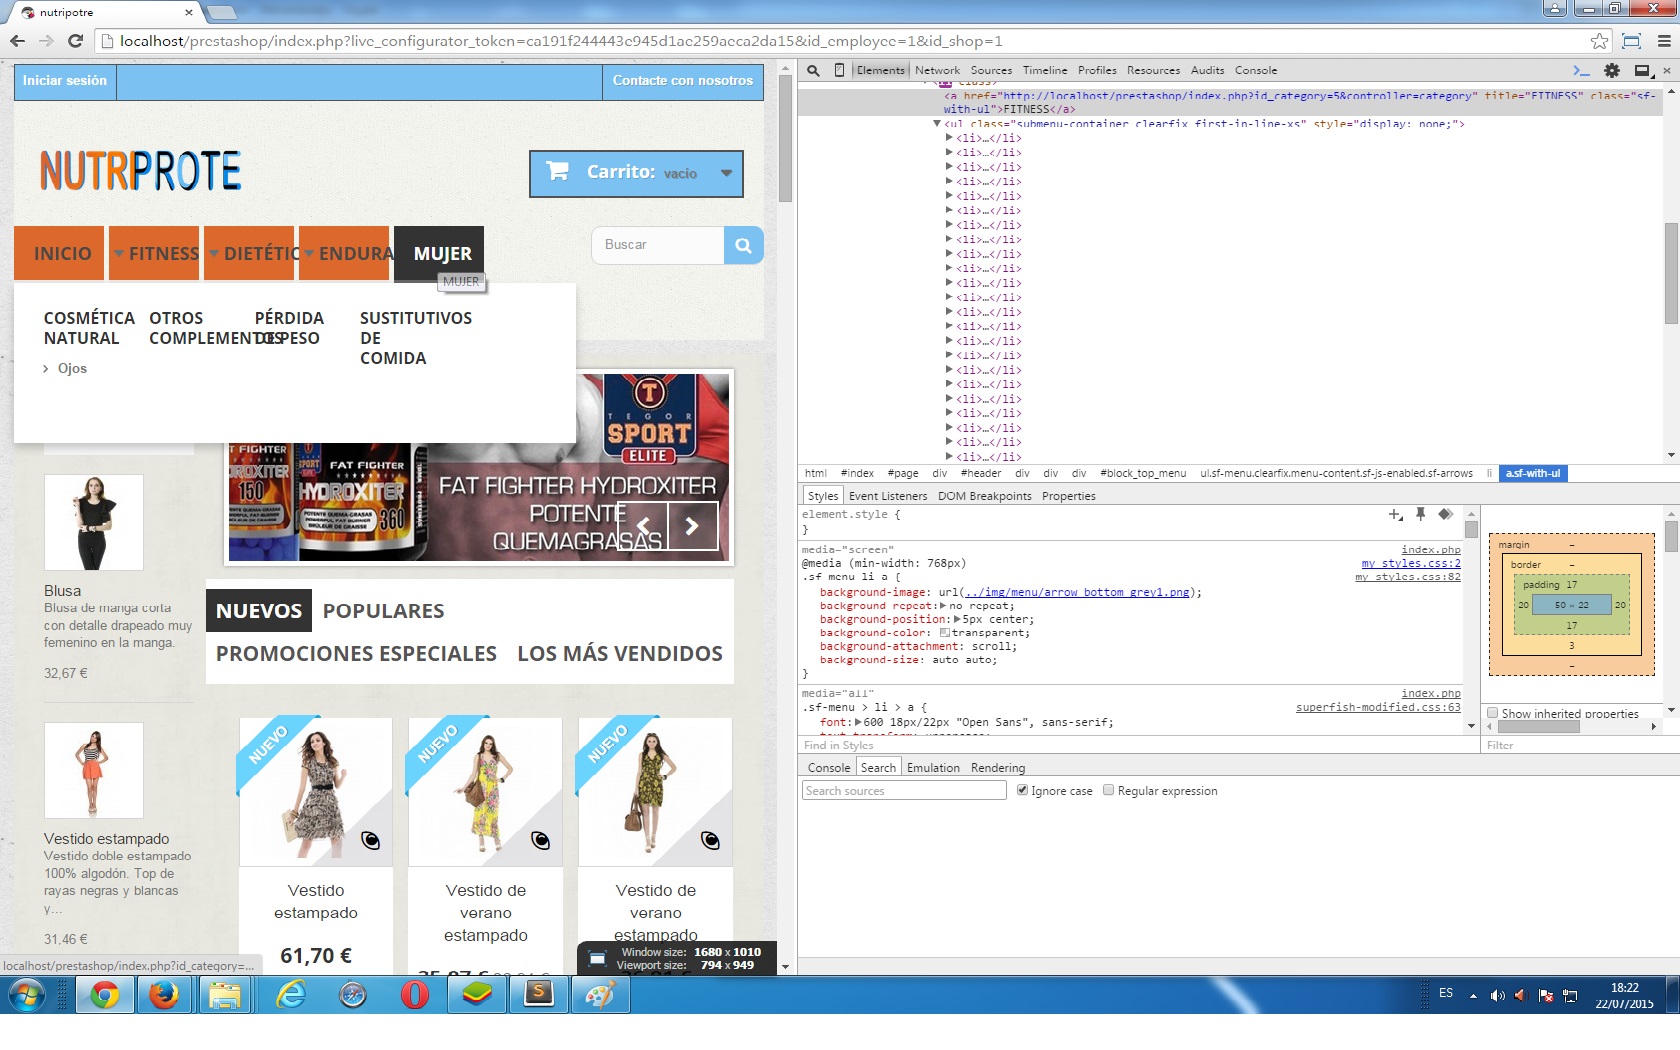This screenshot has height=1050, width=1680.
Task: Click the New Style Rule plus icon
Action: [1395, 514]
